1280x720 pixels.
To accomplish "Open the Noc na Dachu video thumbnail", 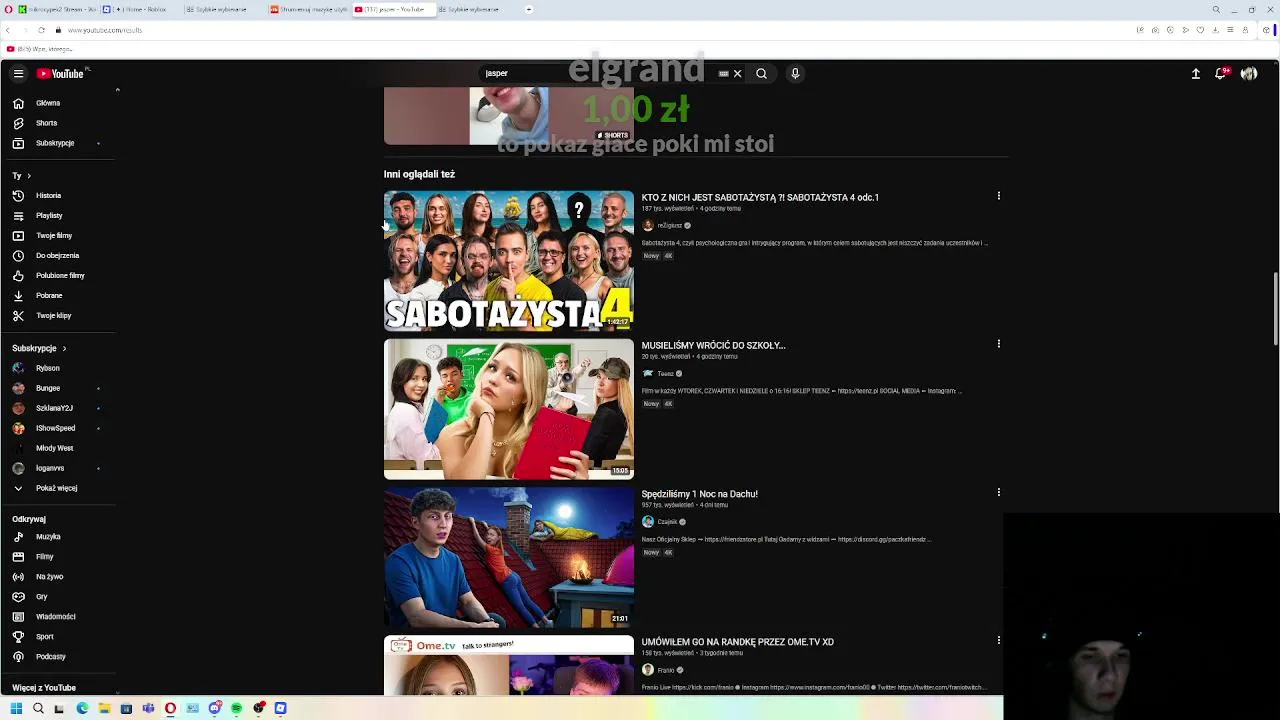I will pos(509,557).
